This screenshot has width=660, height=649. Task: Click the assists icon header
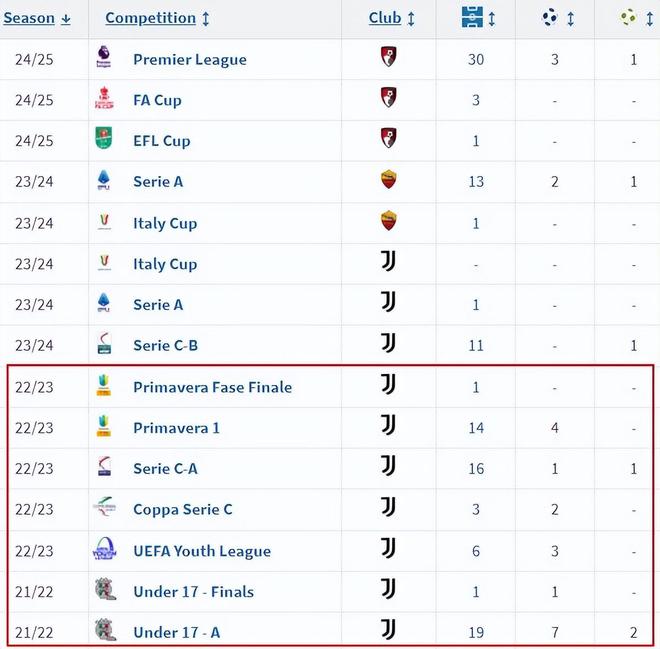pos(629,18)
